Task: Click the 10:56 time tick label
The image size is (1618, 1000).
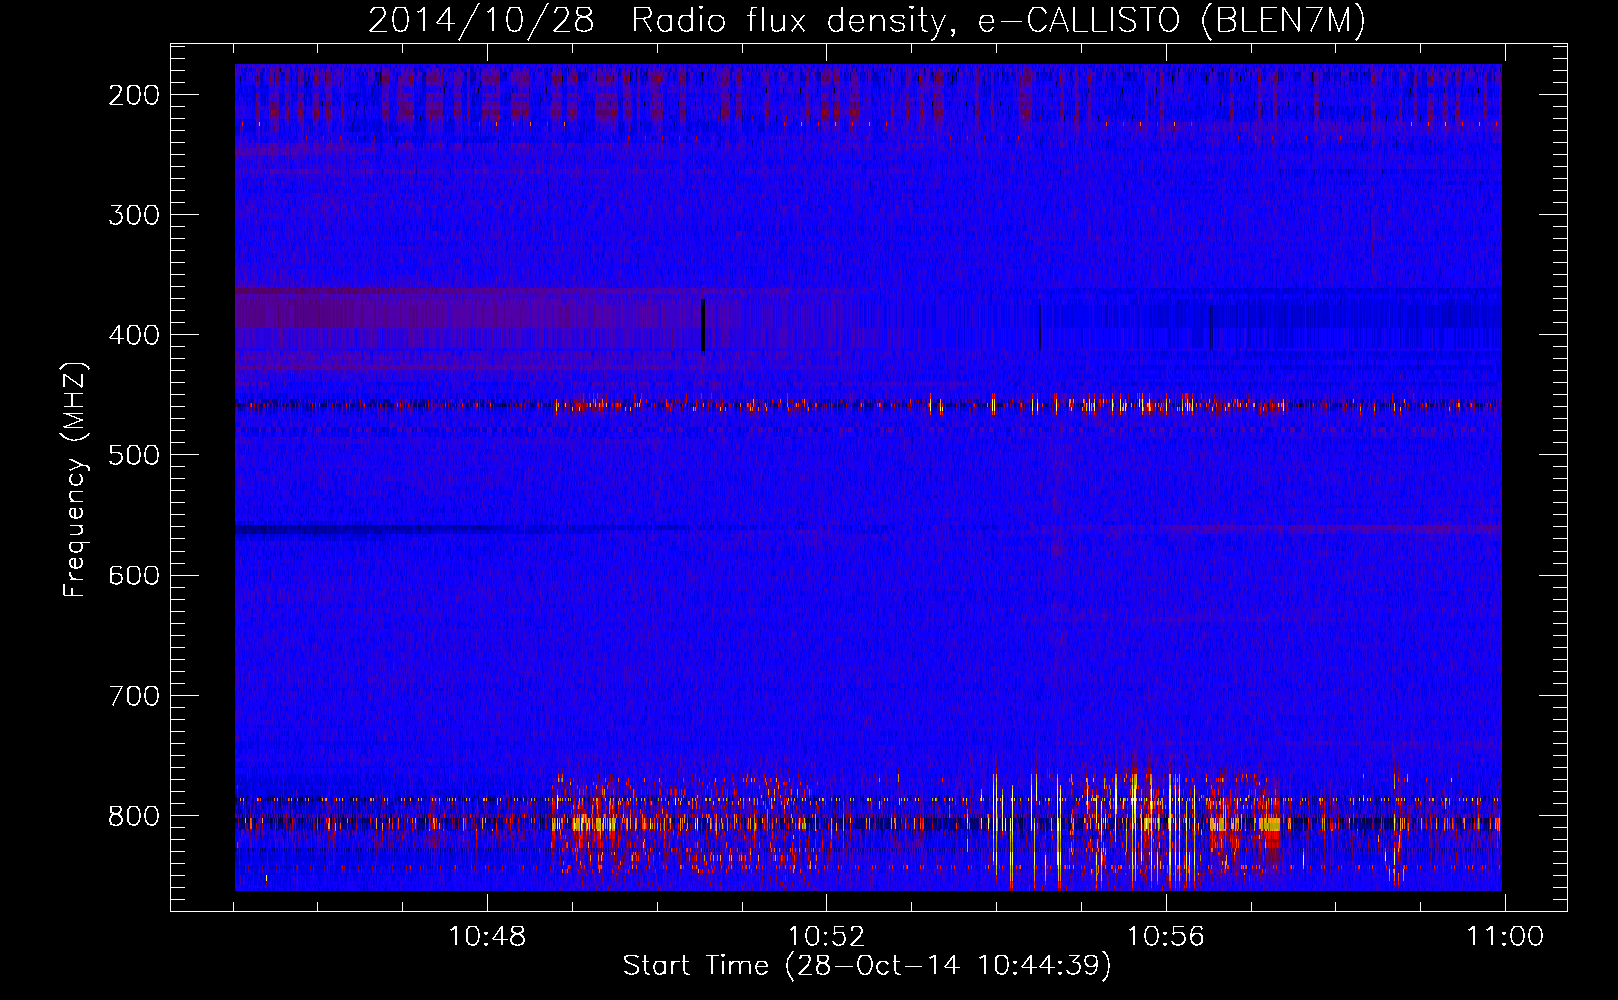Action: coord(1165,937)
